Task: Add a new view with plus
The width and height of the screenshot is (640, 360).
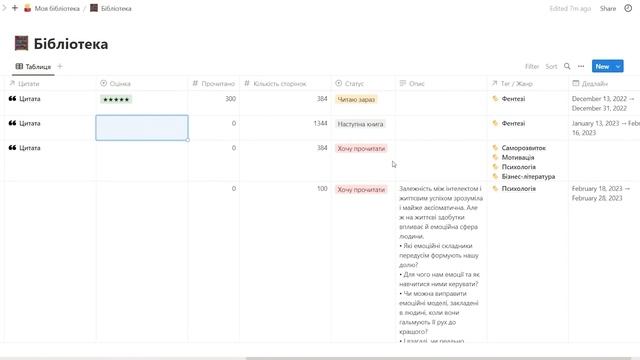Action: point(60,66)
